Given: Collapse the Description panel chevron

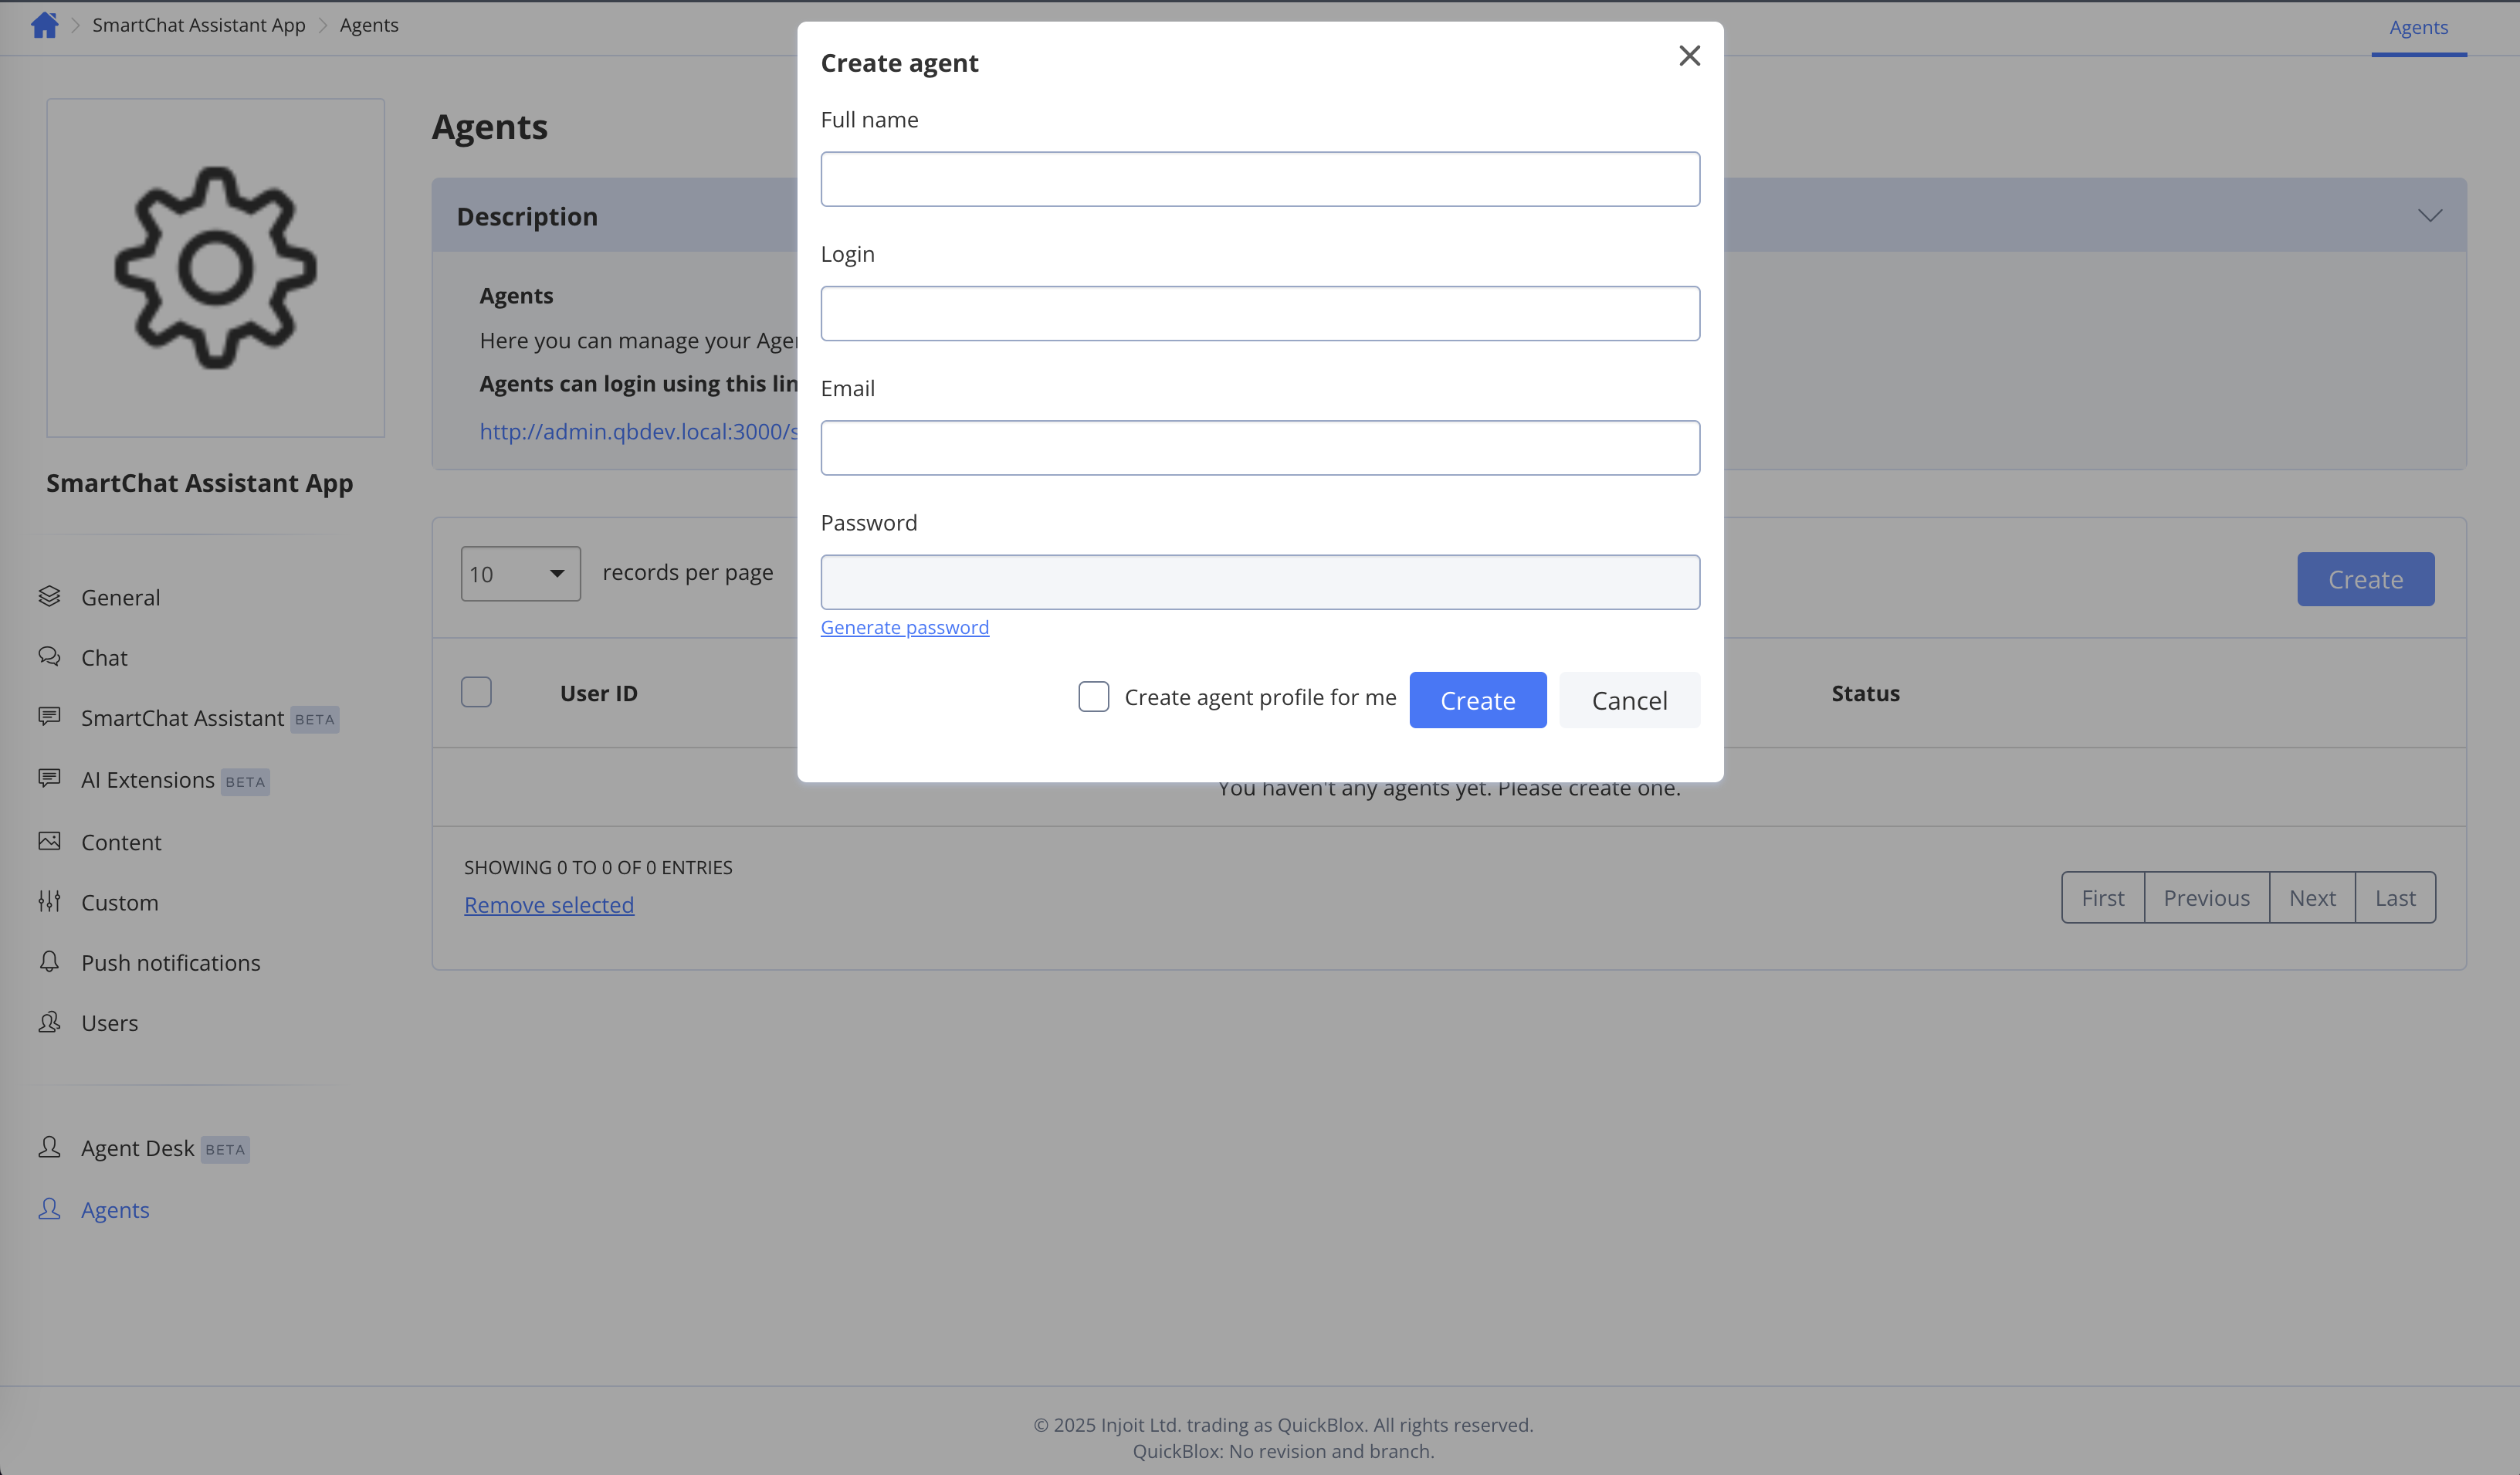Looking at the screenshot, I should pyautogui.click(x=2429, y=216).
